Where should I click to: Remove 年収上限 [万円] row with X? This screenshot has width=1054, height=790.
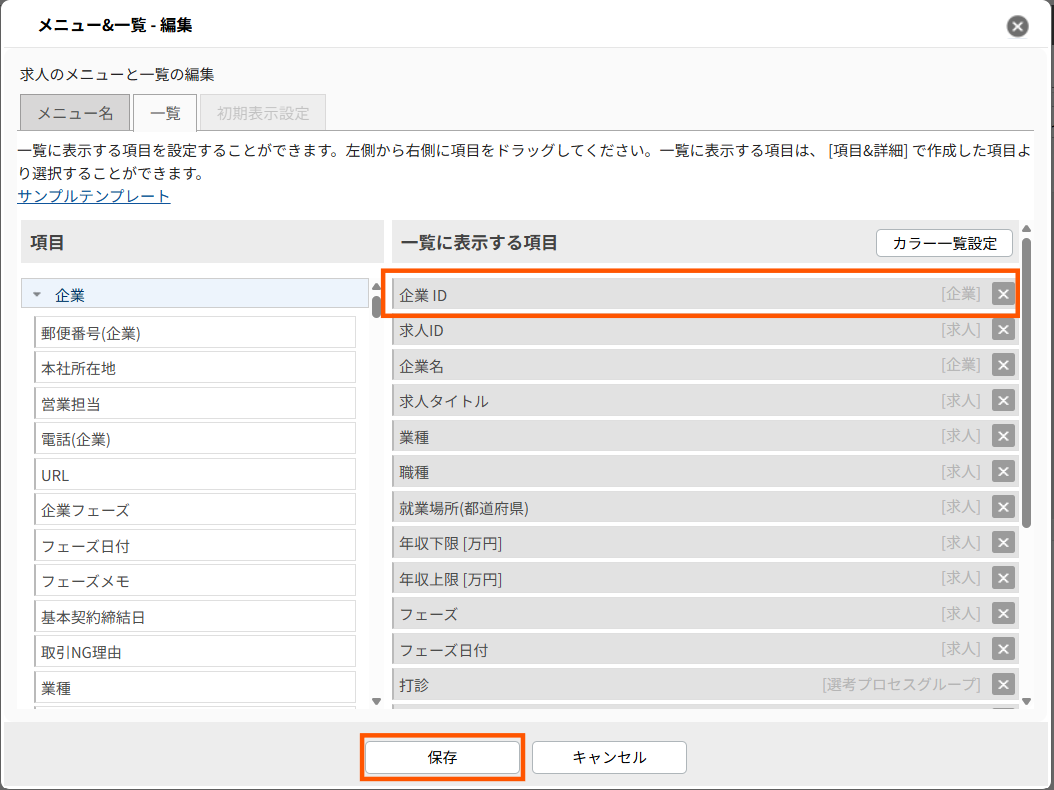click(x=1003, y=578)
